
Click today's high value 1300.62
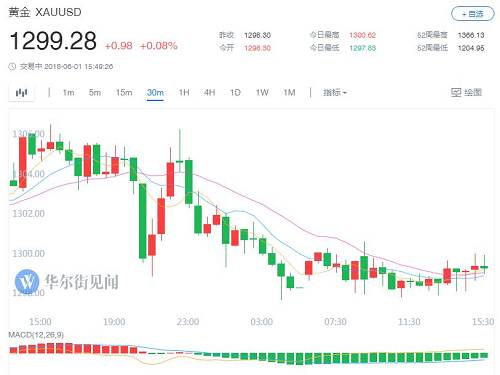pos(363,35)
